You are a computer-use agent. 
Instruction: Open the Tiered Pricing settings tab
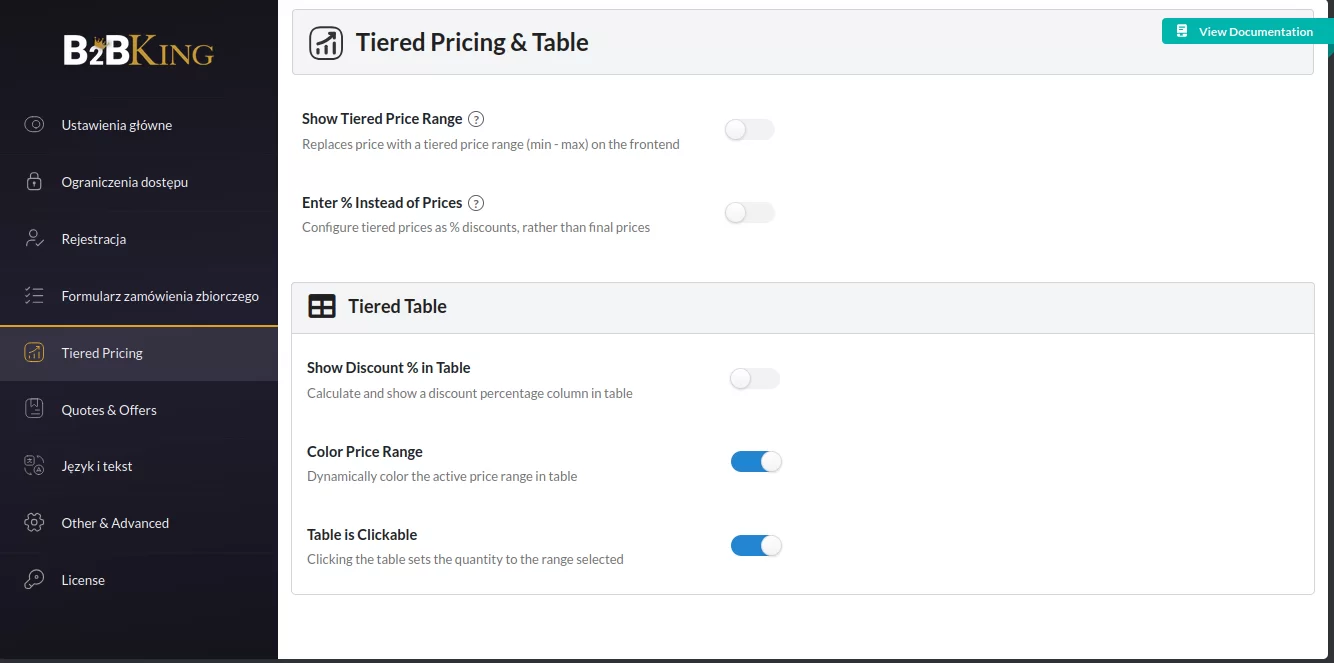pyautogui.click(x=102, y=353)
